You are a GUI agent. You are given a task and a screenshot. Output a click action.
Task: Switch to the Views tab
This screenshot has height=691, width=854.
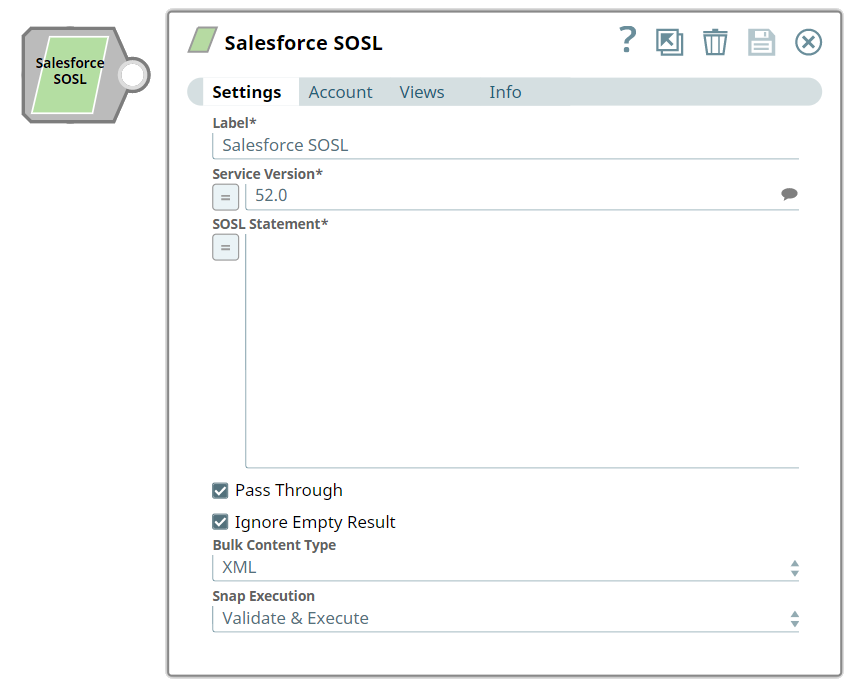tap(422, 92)
